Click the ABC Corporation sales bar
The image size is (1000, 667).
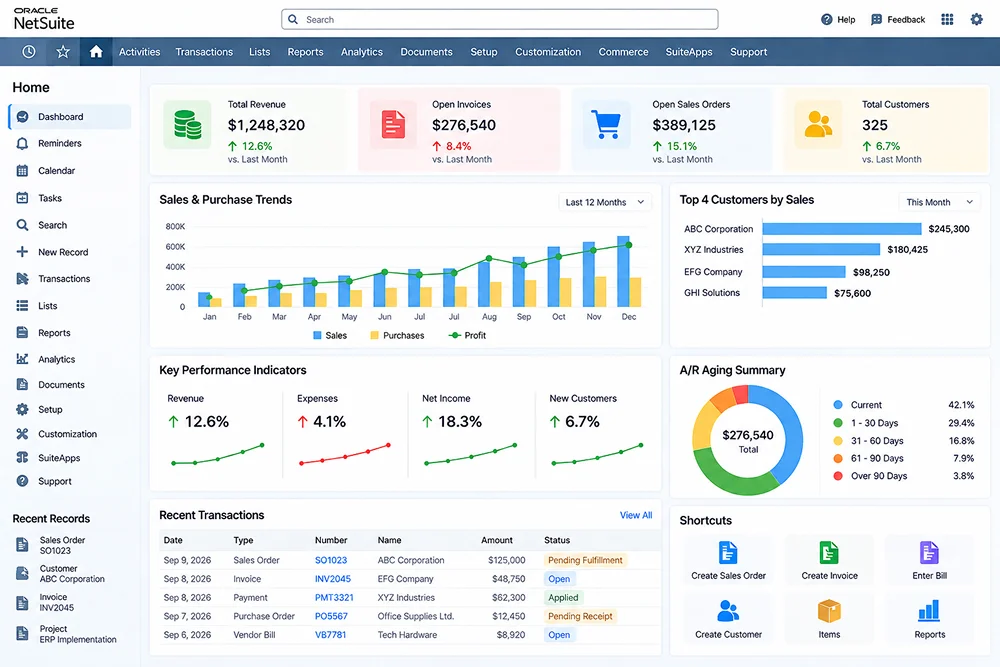[x=842, y=229]
